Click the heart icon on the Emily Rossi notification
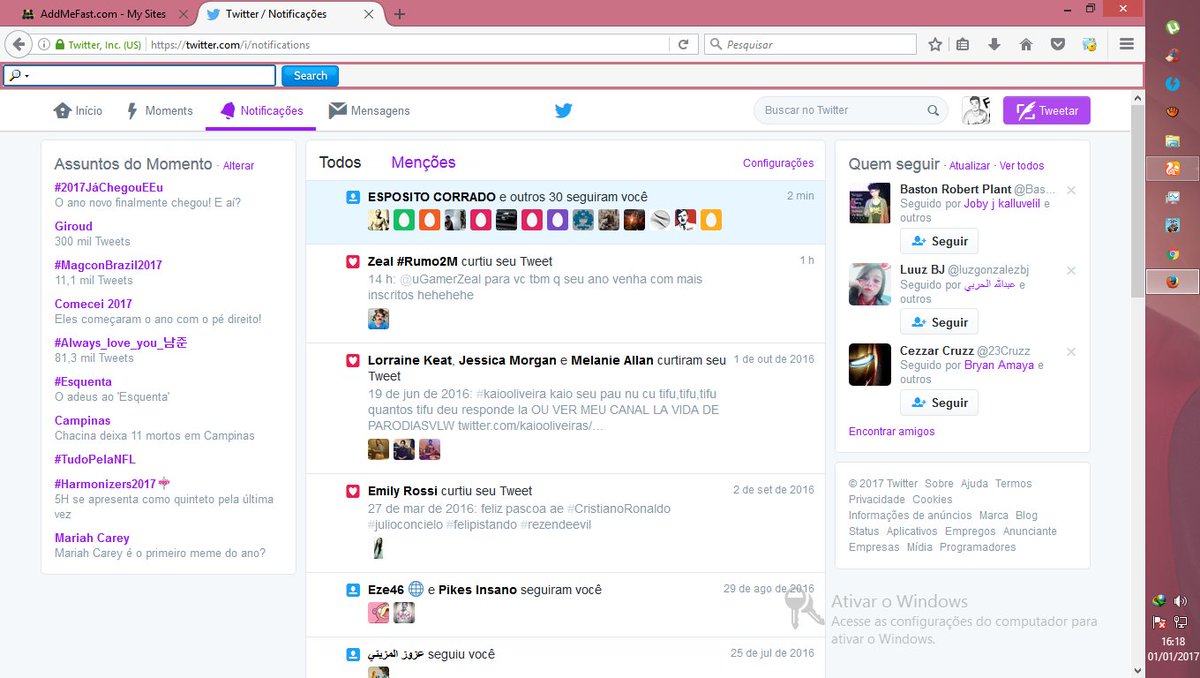 [x=352, y=491]
